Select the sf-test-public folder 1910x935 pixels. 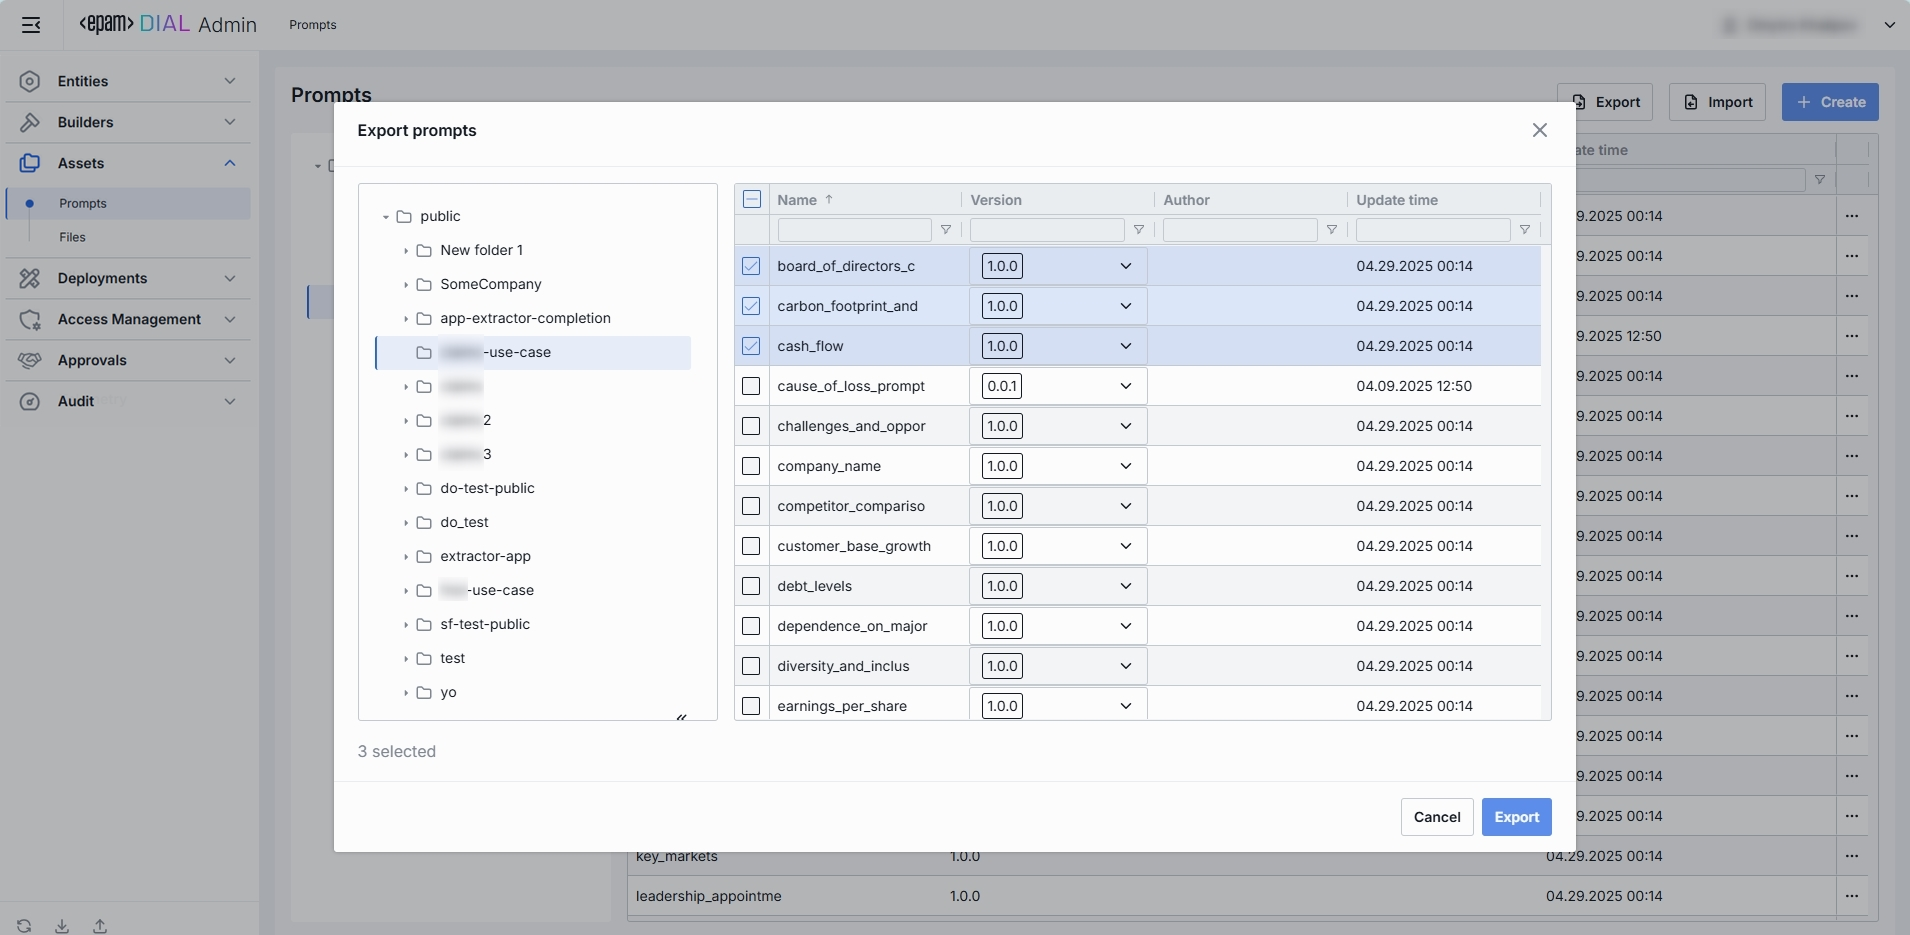coord(484,624)
